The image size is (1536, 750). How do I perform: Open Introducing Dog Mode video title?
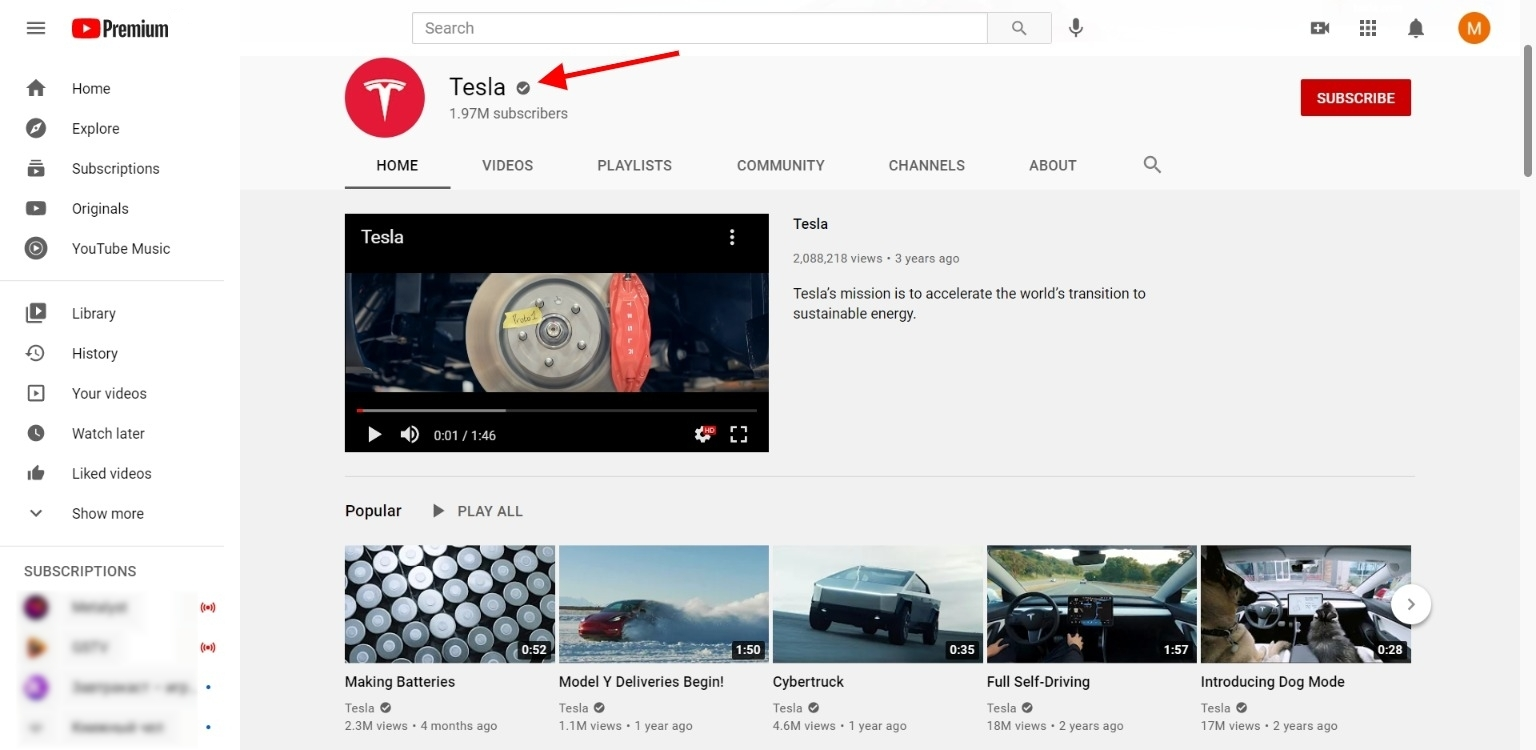click(x=1272, y=682)
